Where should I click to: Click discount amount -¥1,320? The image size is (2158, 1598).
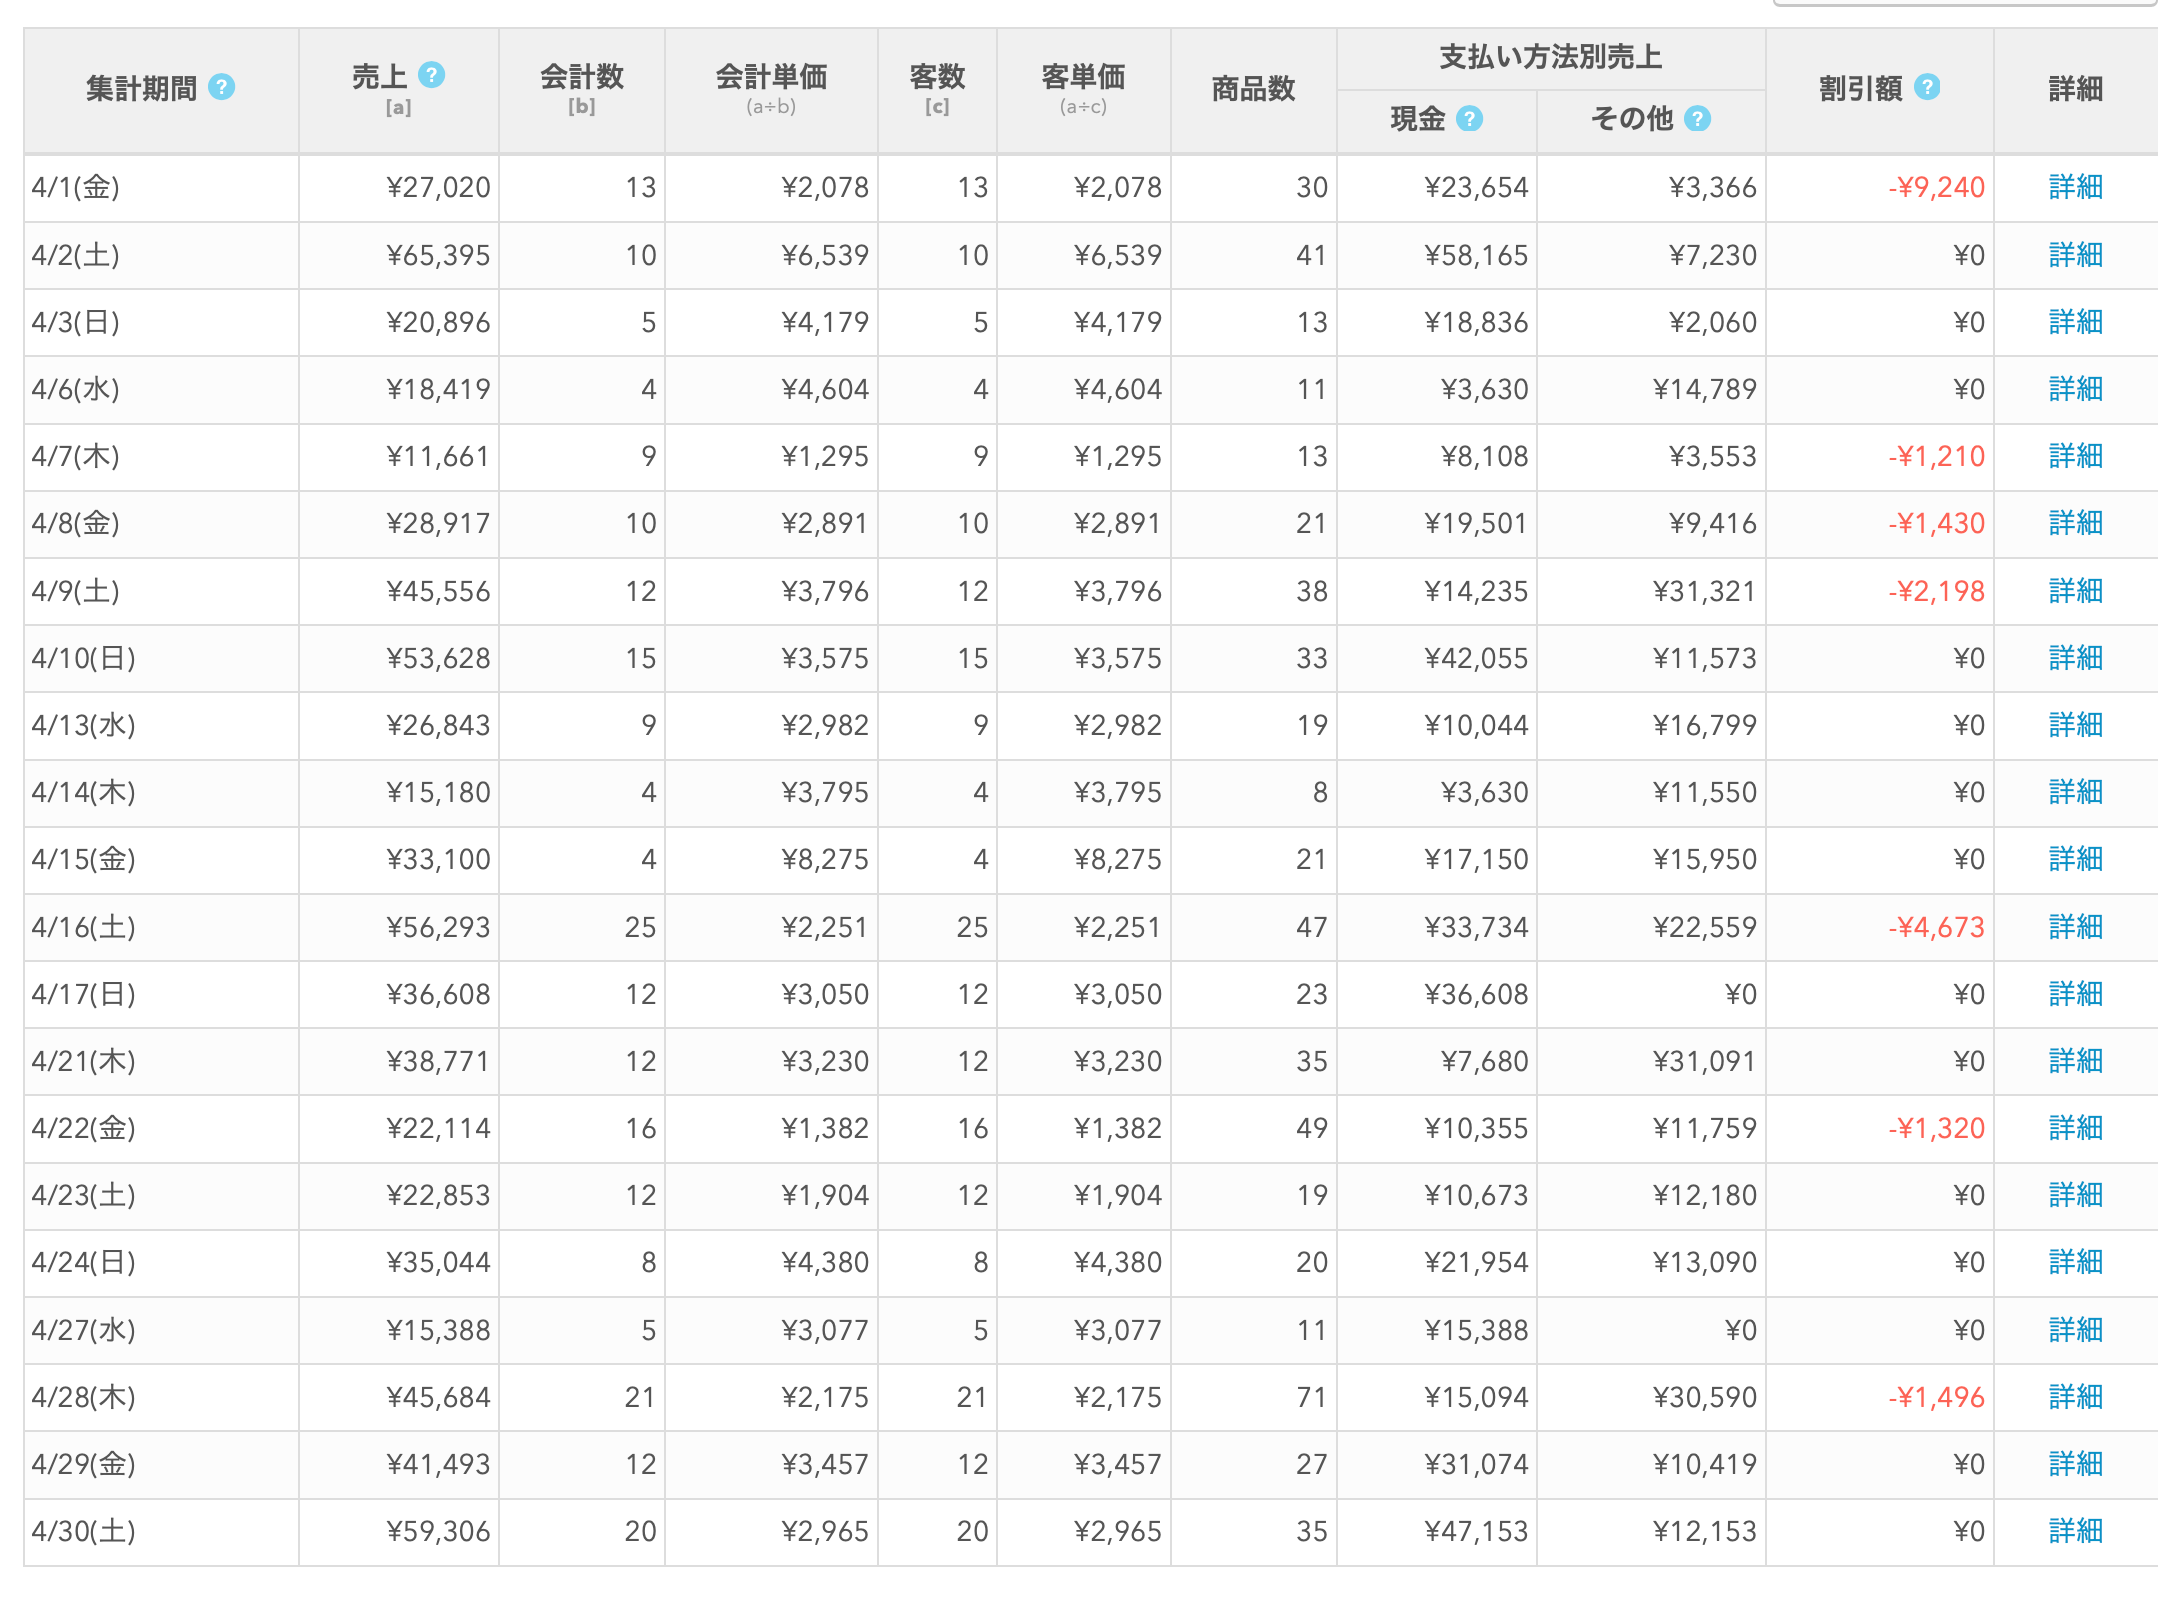[1936, 1128]
